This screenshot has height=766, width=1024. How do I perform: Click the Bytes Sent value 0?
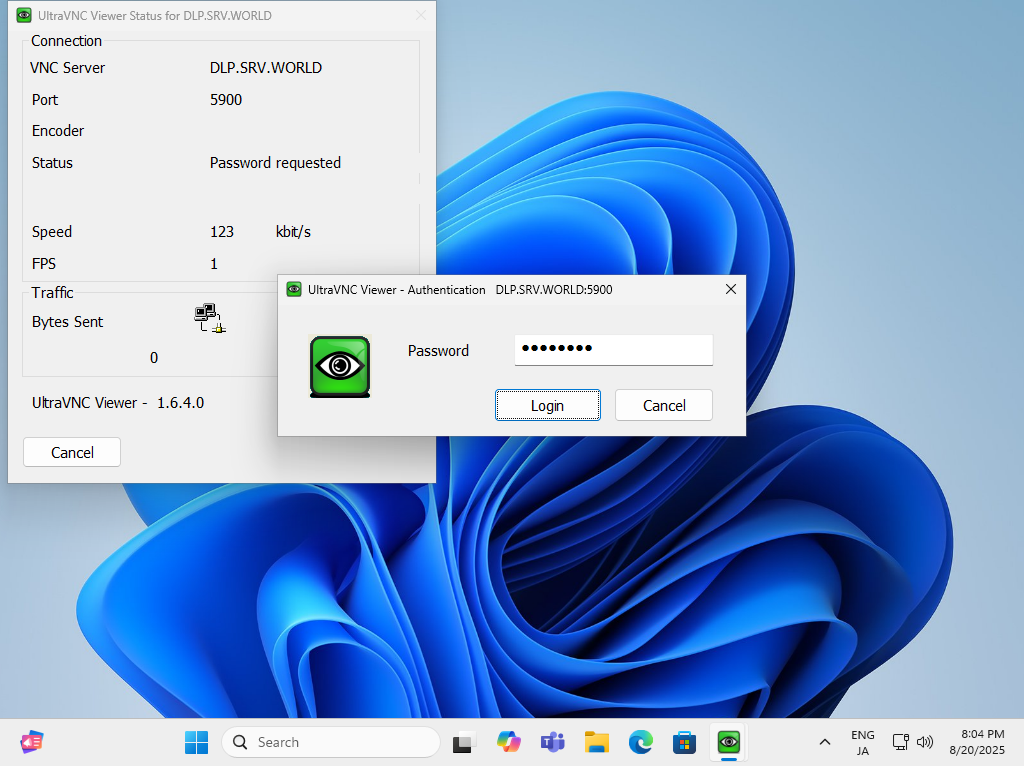click(154, 358)
